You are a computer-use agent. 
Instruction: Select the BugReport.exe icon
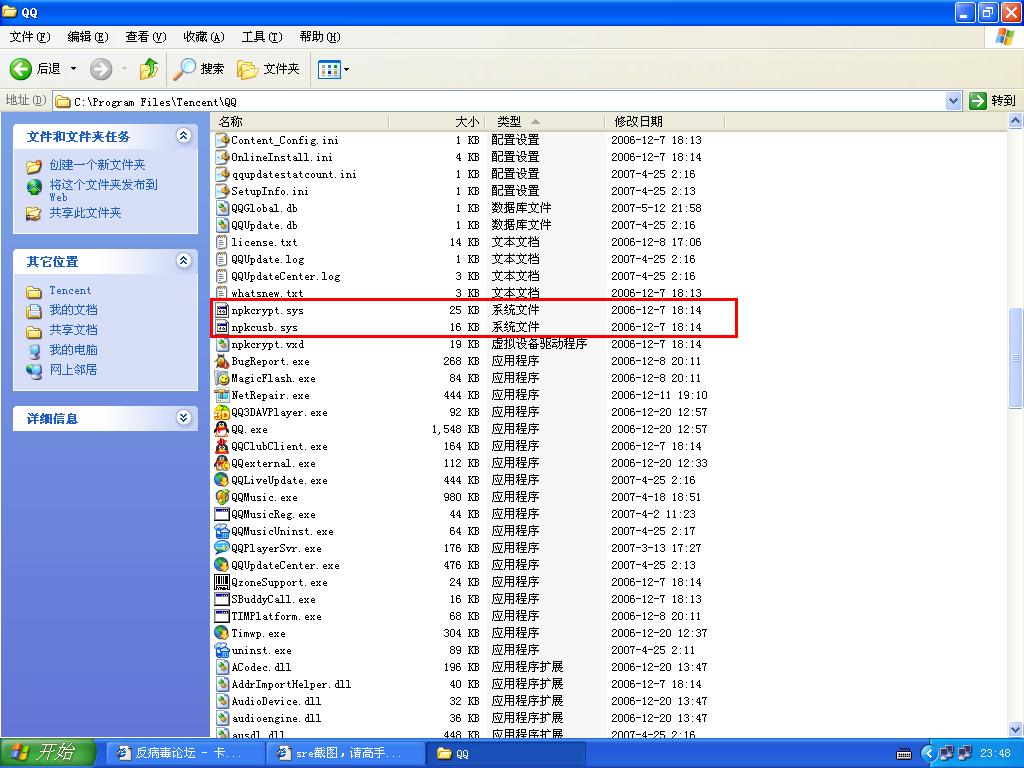(222, 361)
